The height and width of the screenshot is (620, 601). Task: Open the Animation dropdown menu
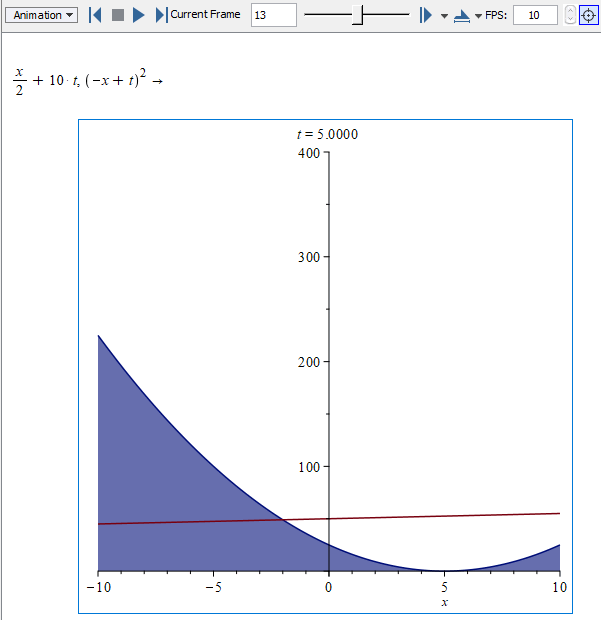44,15
